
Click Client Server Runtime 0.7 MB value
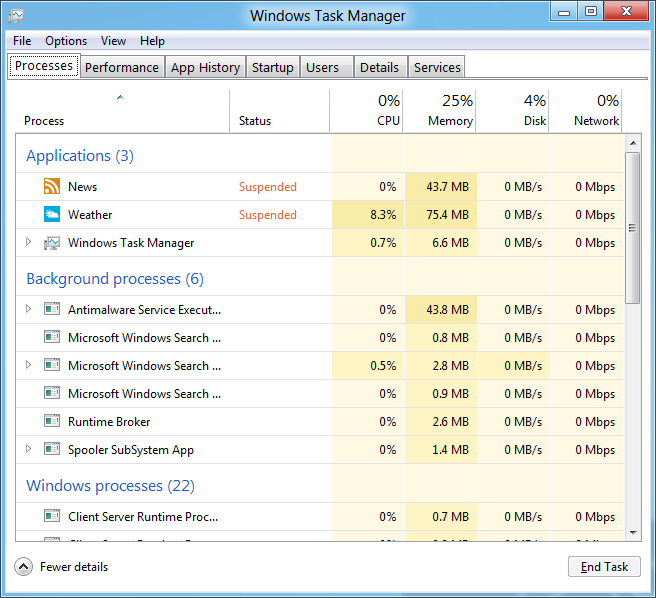(x=451, y=517)
